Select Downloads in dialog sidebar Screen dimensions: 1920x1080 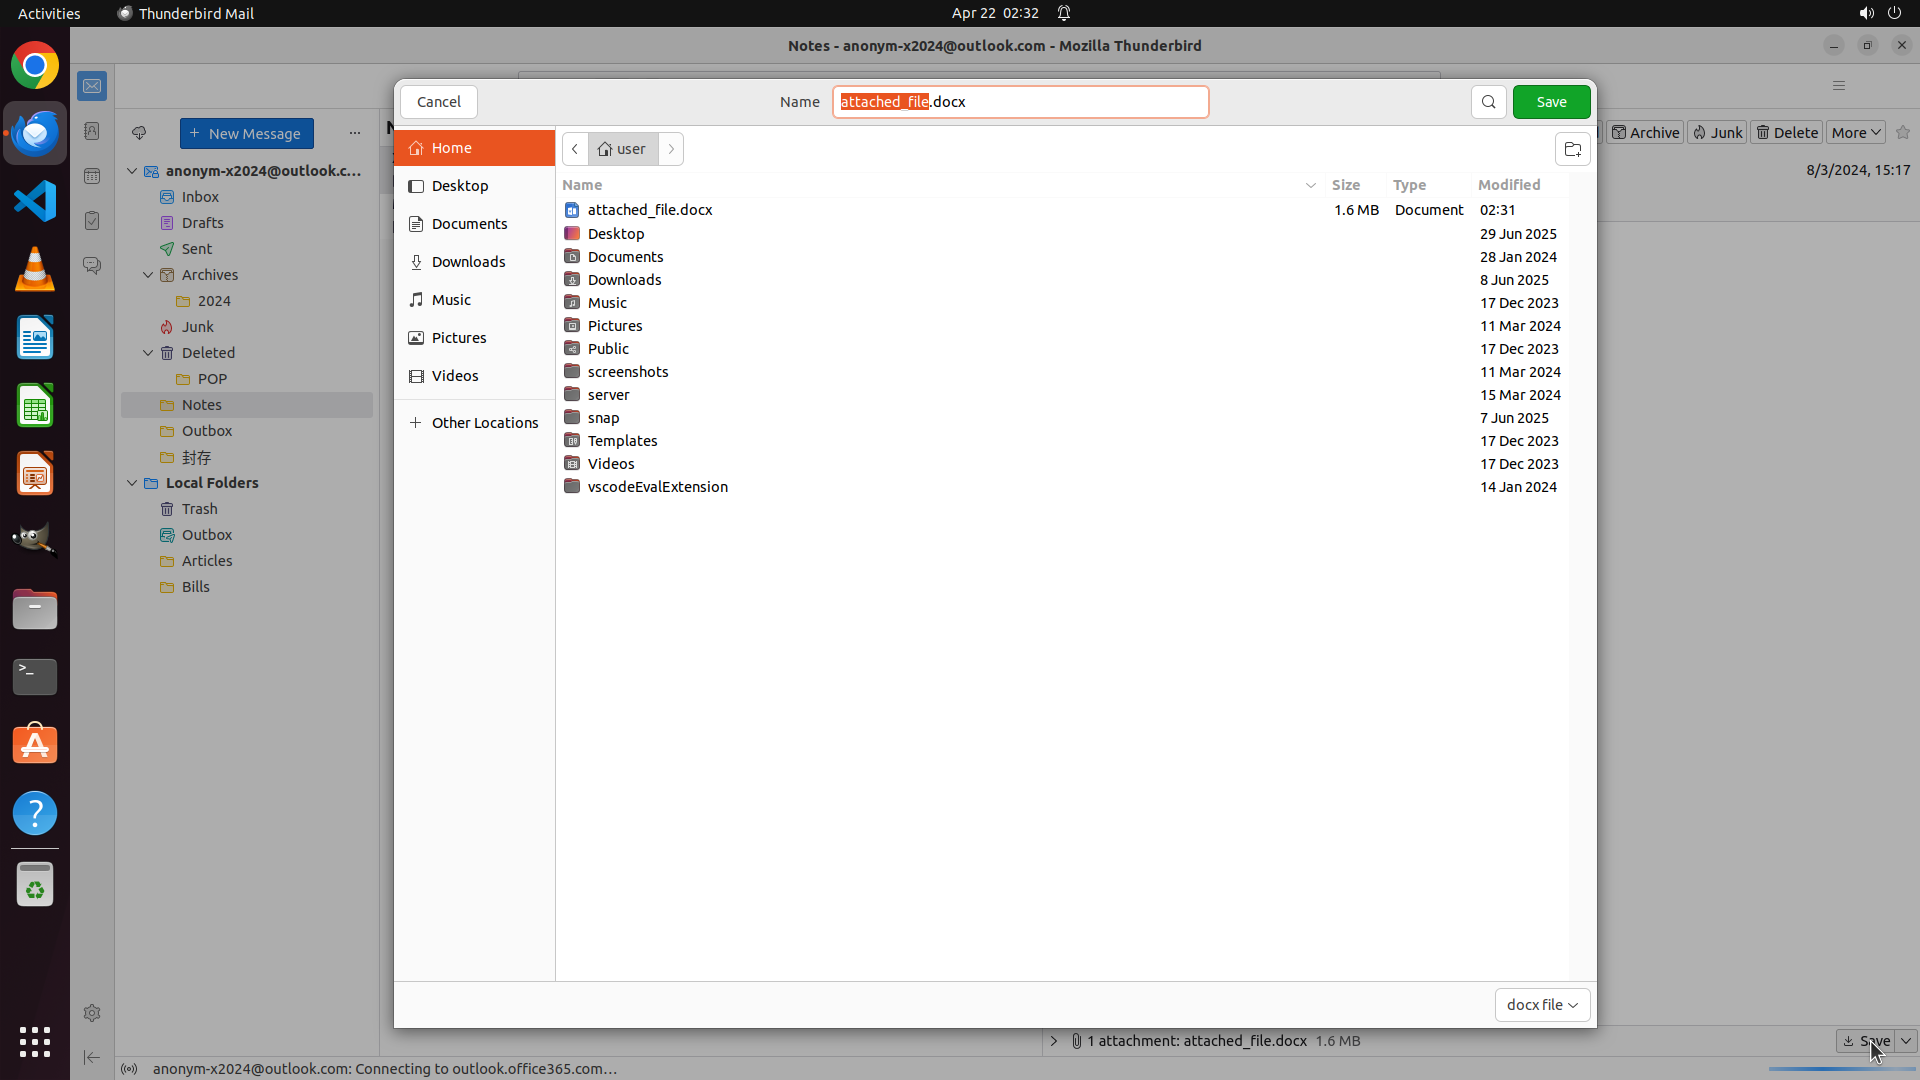468,262
